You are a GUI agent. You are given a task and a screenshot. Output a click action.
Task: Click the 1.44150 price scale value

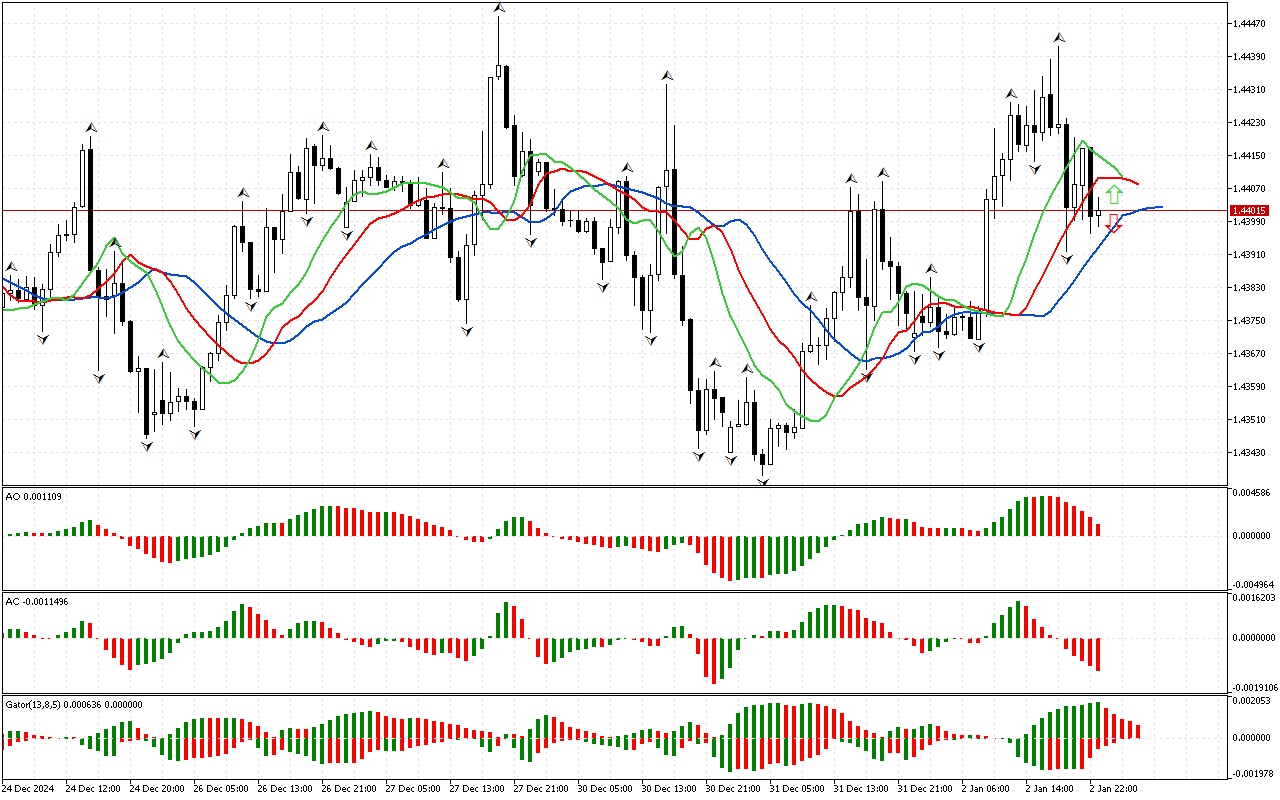(1250, 155)
